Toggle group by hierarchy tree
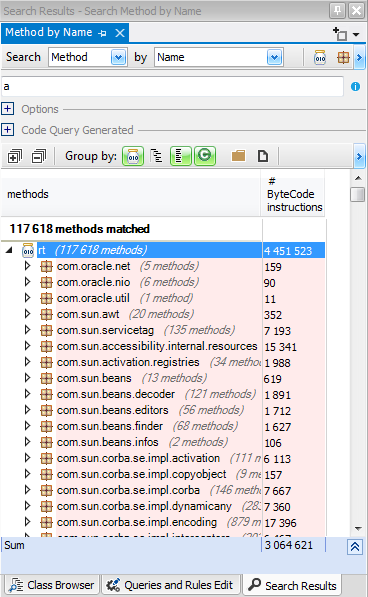Image resolution: width=368 pixels, height=597 pixels. [156, 156]
